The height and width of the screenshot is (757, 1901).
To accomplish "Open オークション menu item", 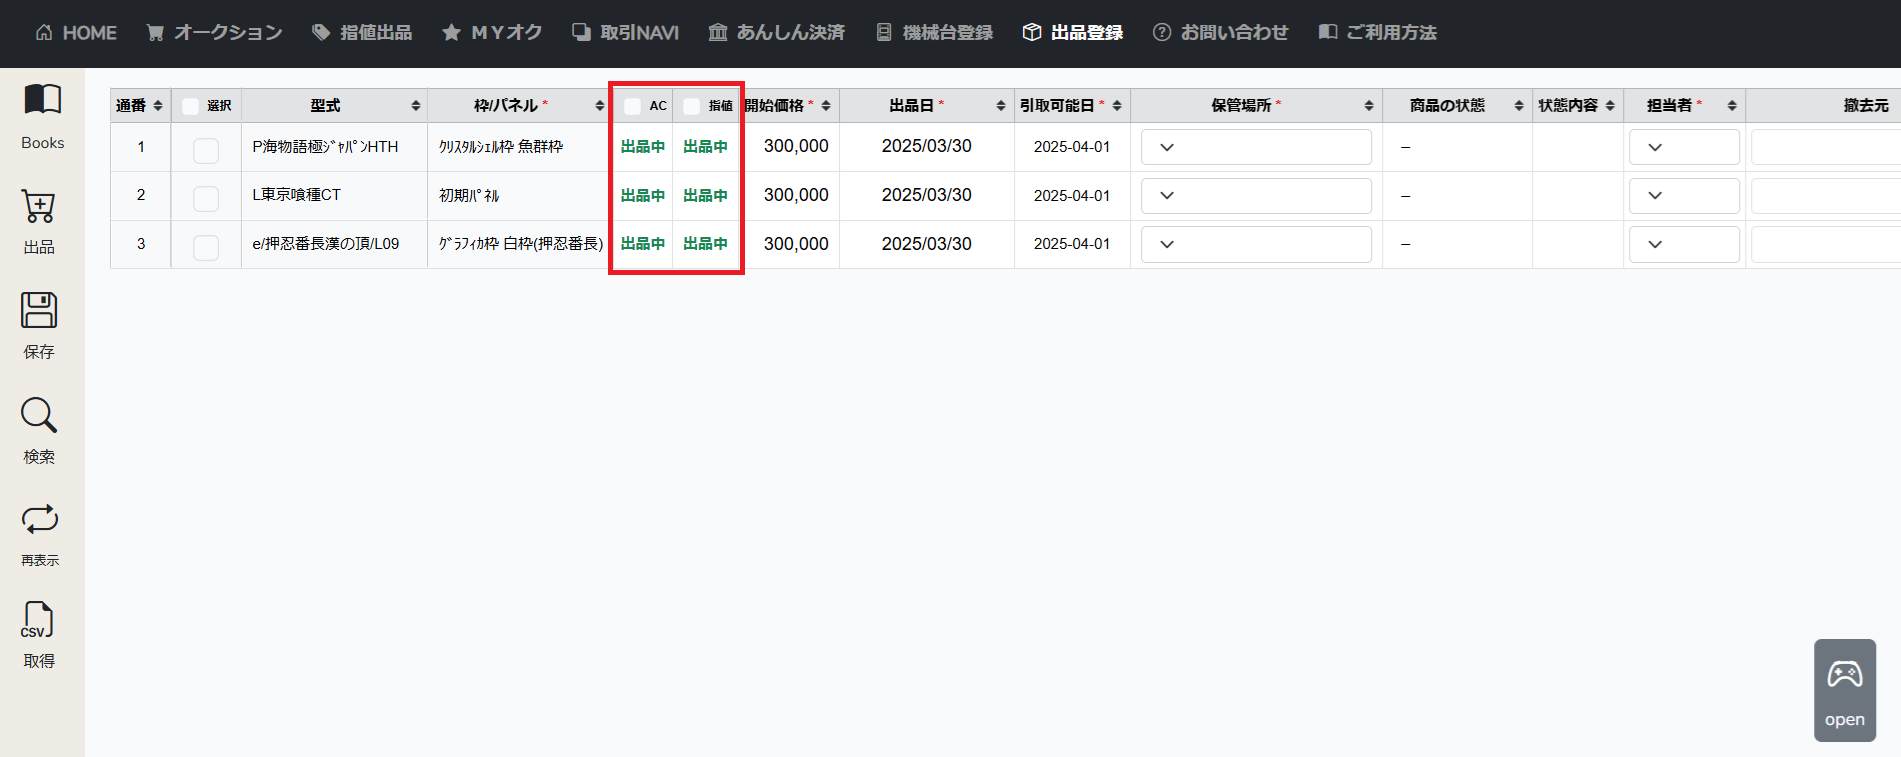I will [214, 33].
